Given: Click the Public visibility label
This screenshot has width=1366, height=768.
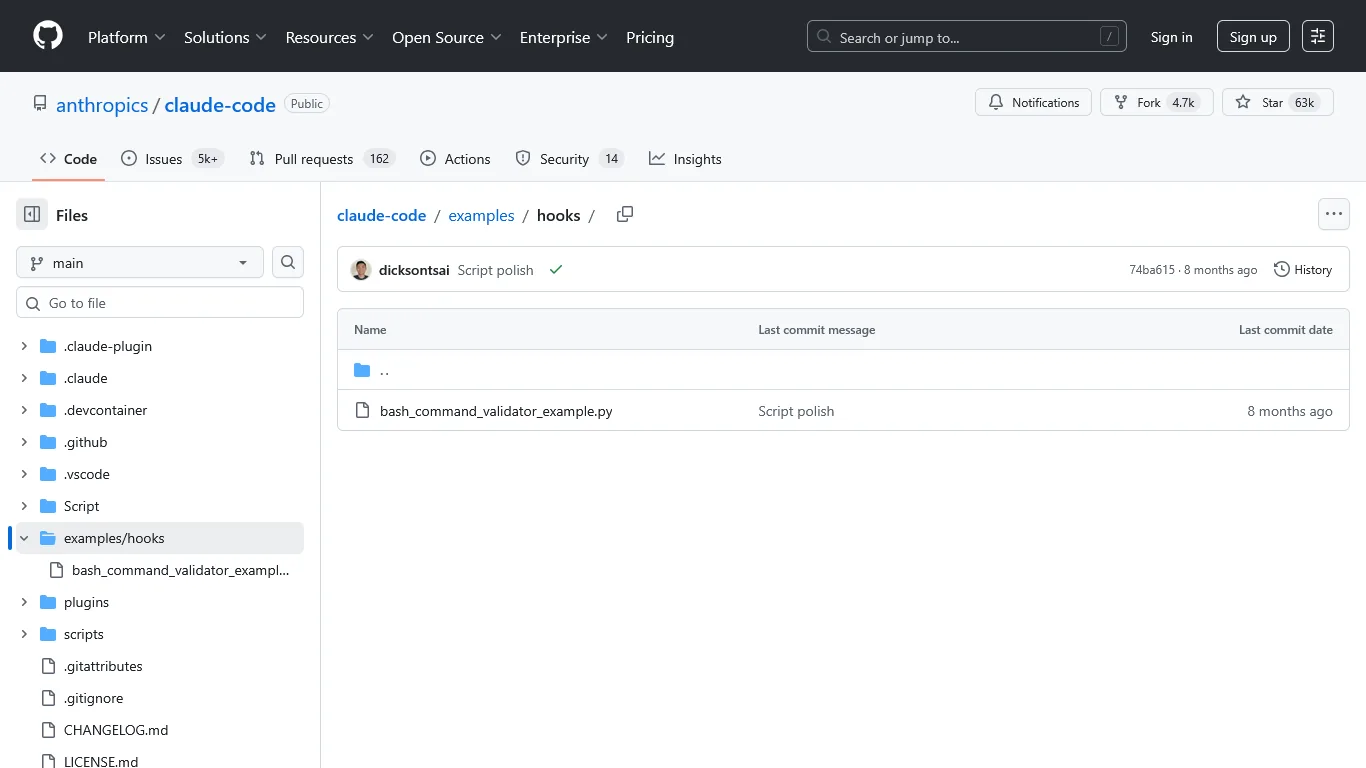Looking at the screenshot, I should click(x=307, y=104).
